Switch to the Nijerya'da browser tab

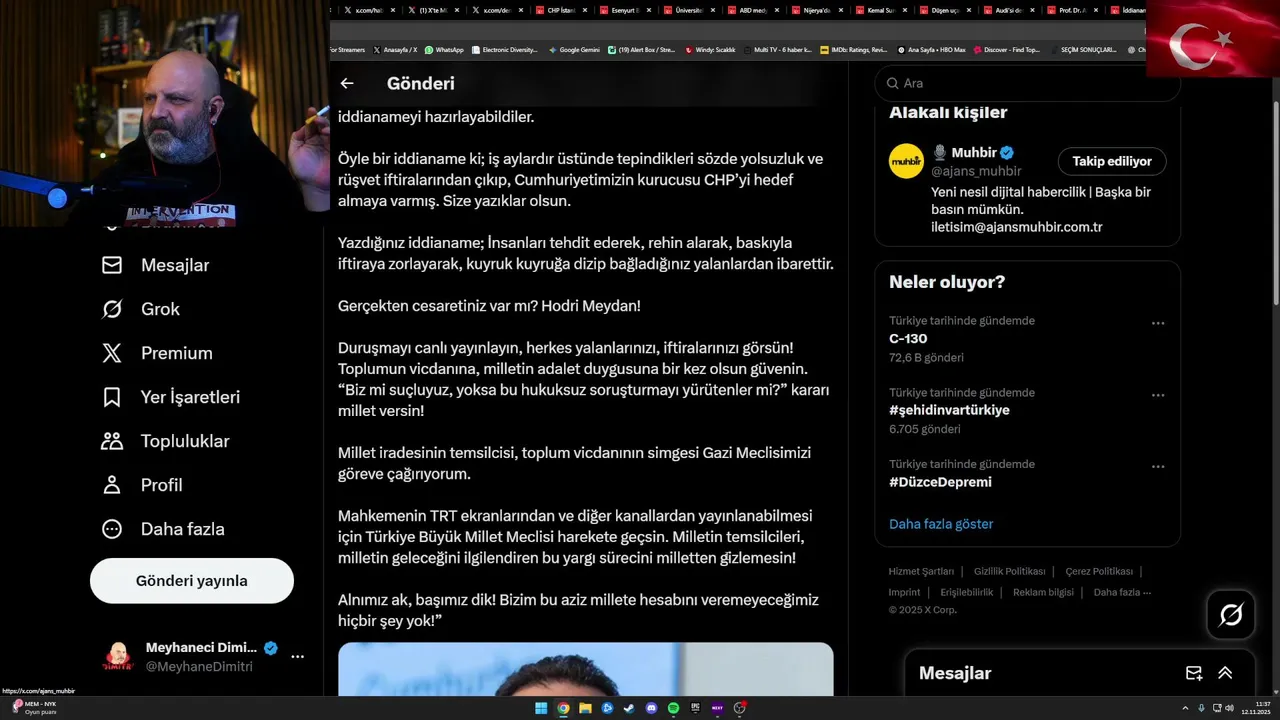tap(816, 10)
